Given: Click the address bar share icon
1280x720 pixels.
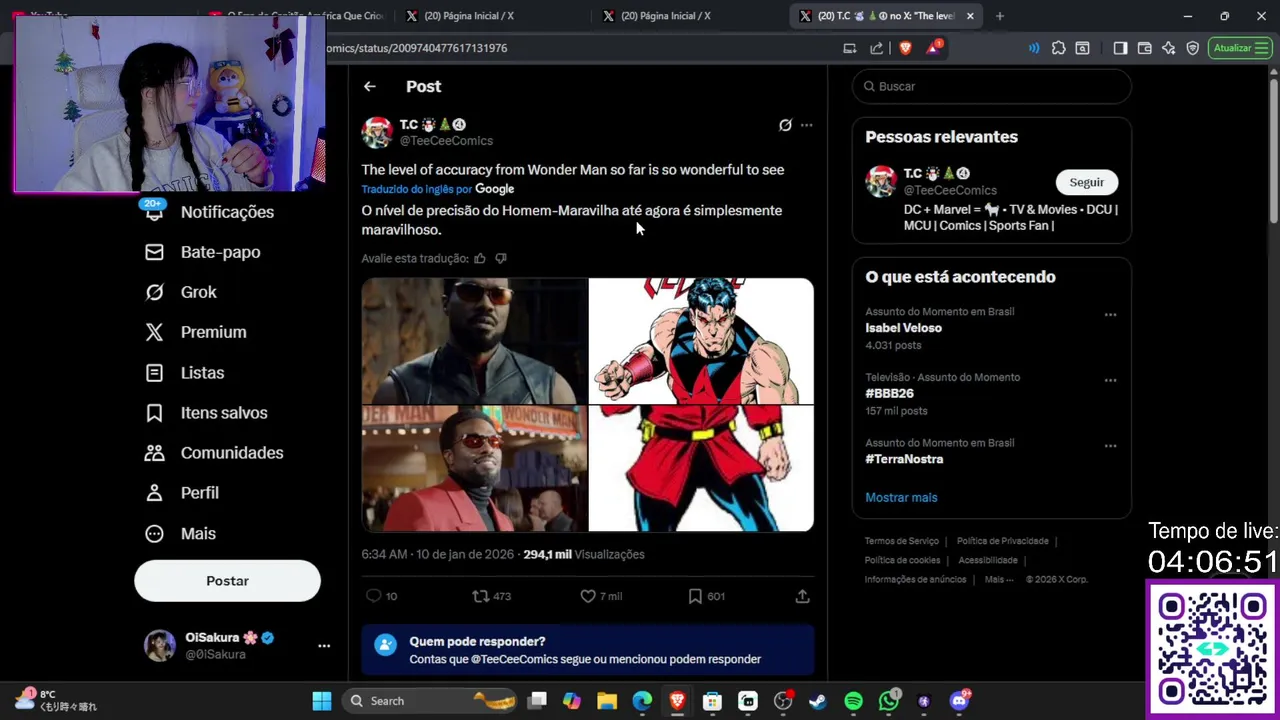Looking at the screenshot, I should [x=877, y=48].
